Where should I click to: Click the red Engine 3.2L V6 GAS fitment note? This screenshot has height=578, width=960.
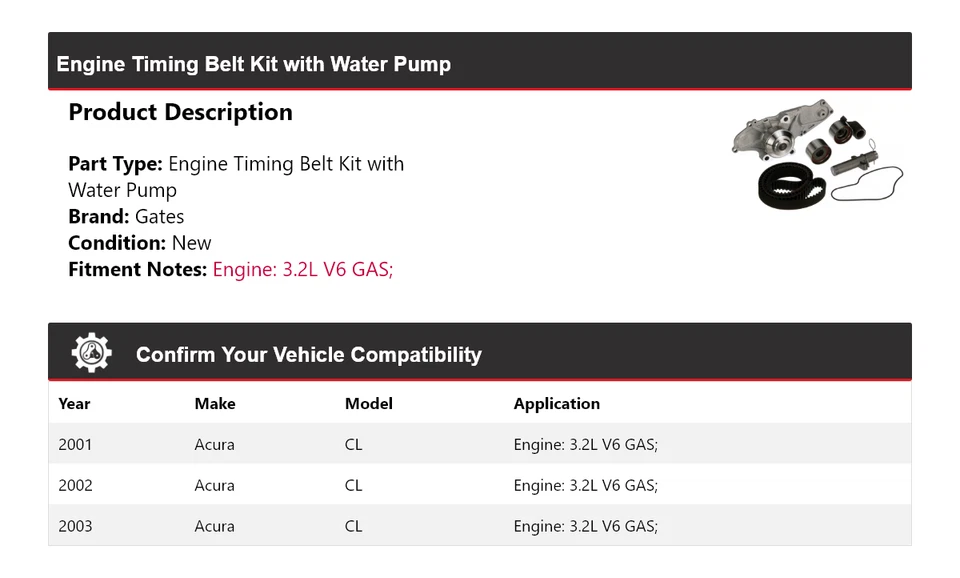point(302,269)
